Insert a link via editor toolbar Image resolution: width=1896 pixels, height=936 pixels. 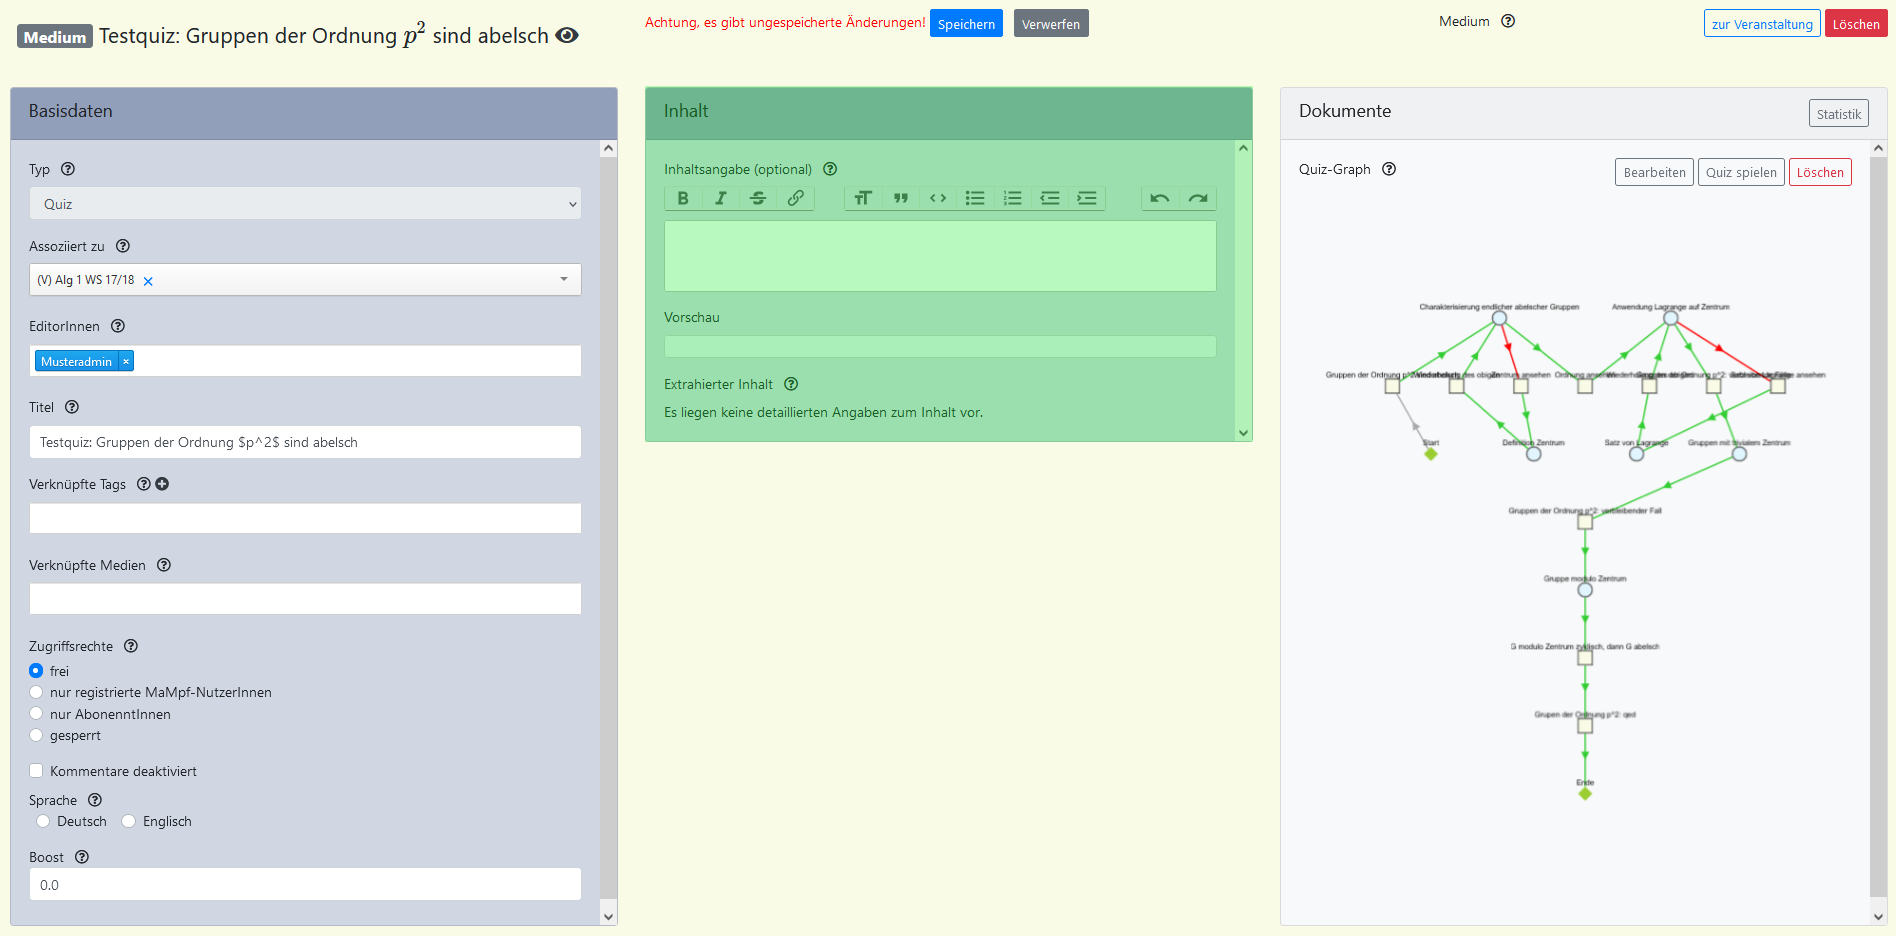(795, 198)
